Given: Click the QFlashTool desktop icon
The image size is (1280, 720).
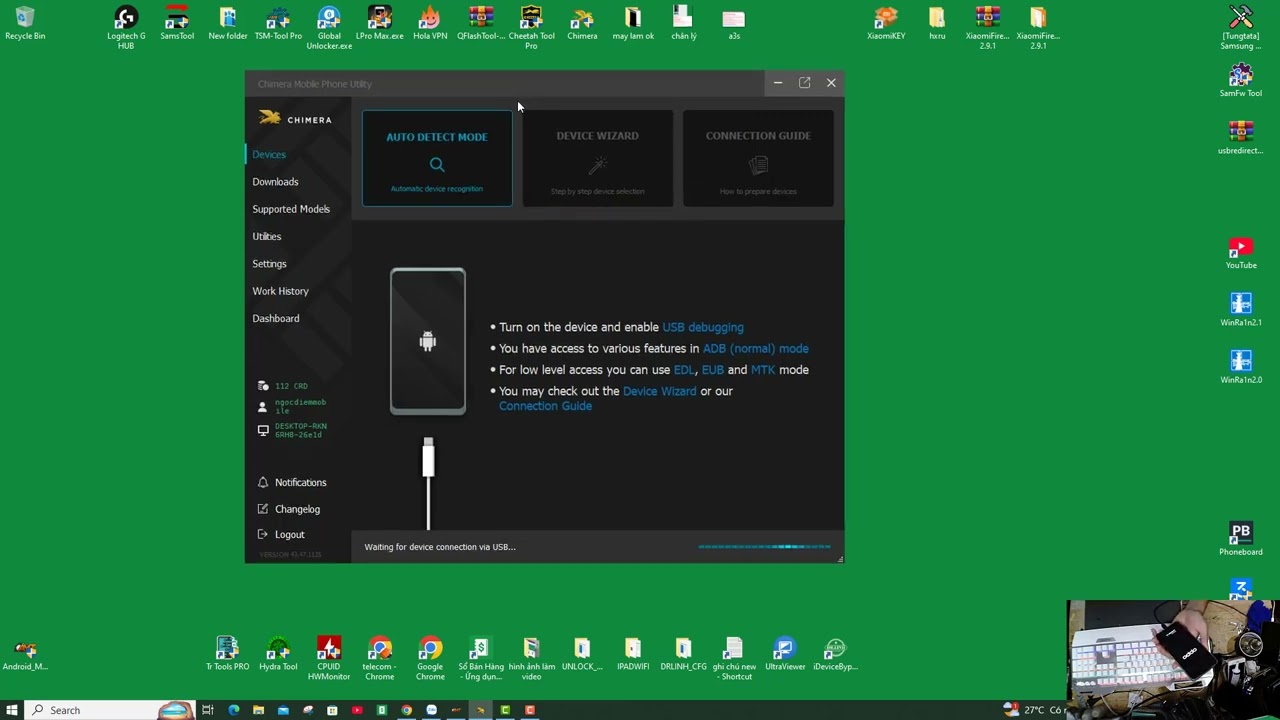Looking at the screenshot, I should click(481, 24).
